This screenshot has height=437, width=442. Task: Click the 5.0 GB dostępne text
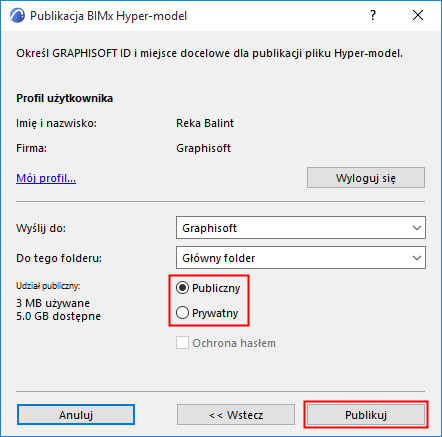[58, 316]
